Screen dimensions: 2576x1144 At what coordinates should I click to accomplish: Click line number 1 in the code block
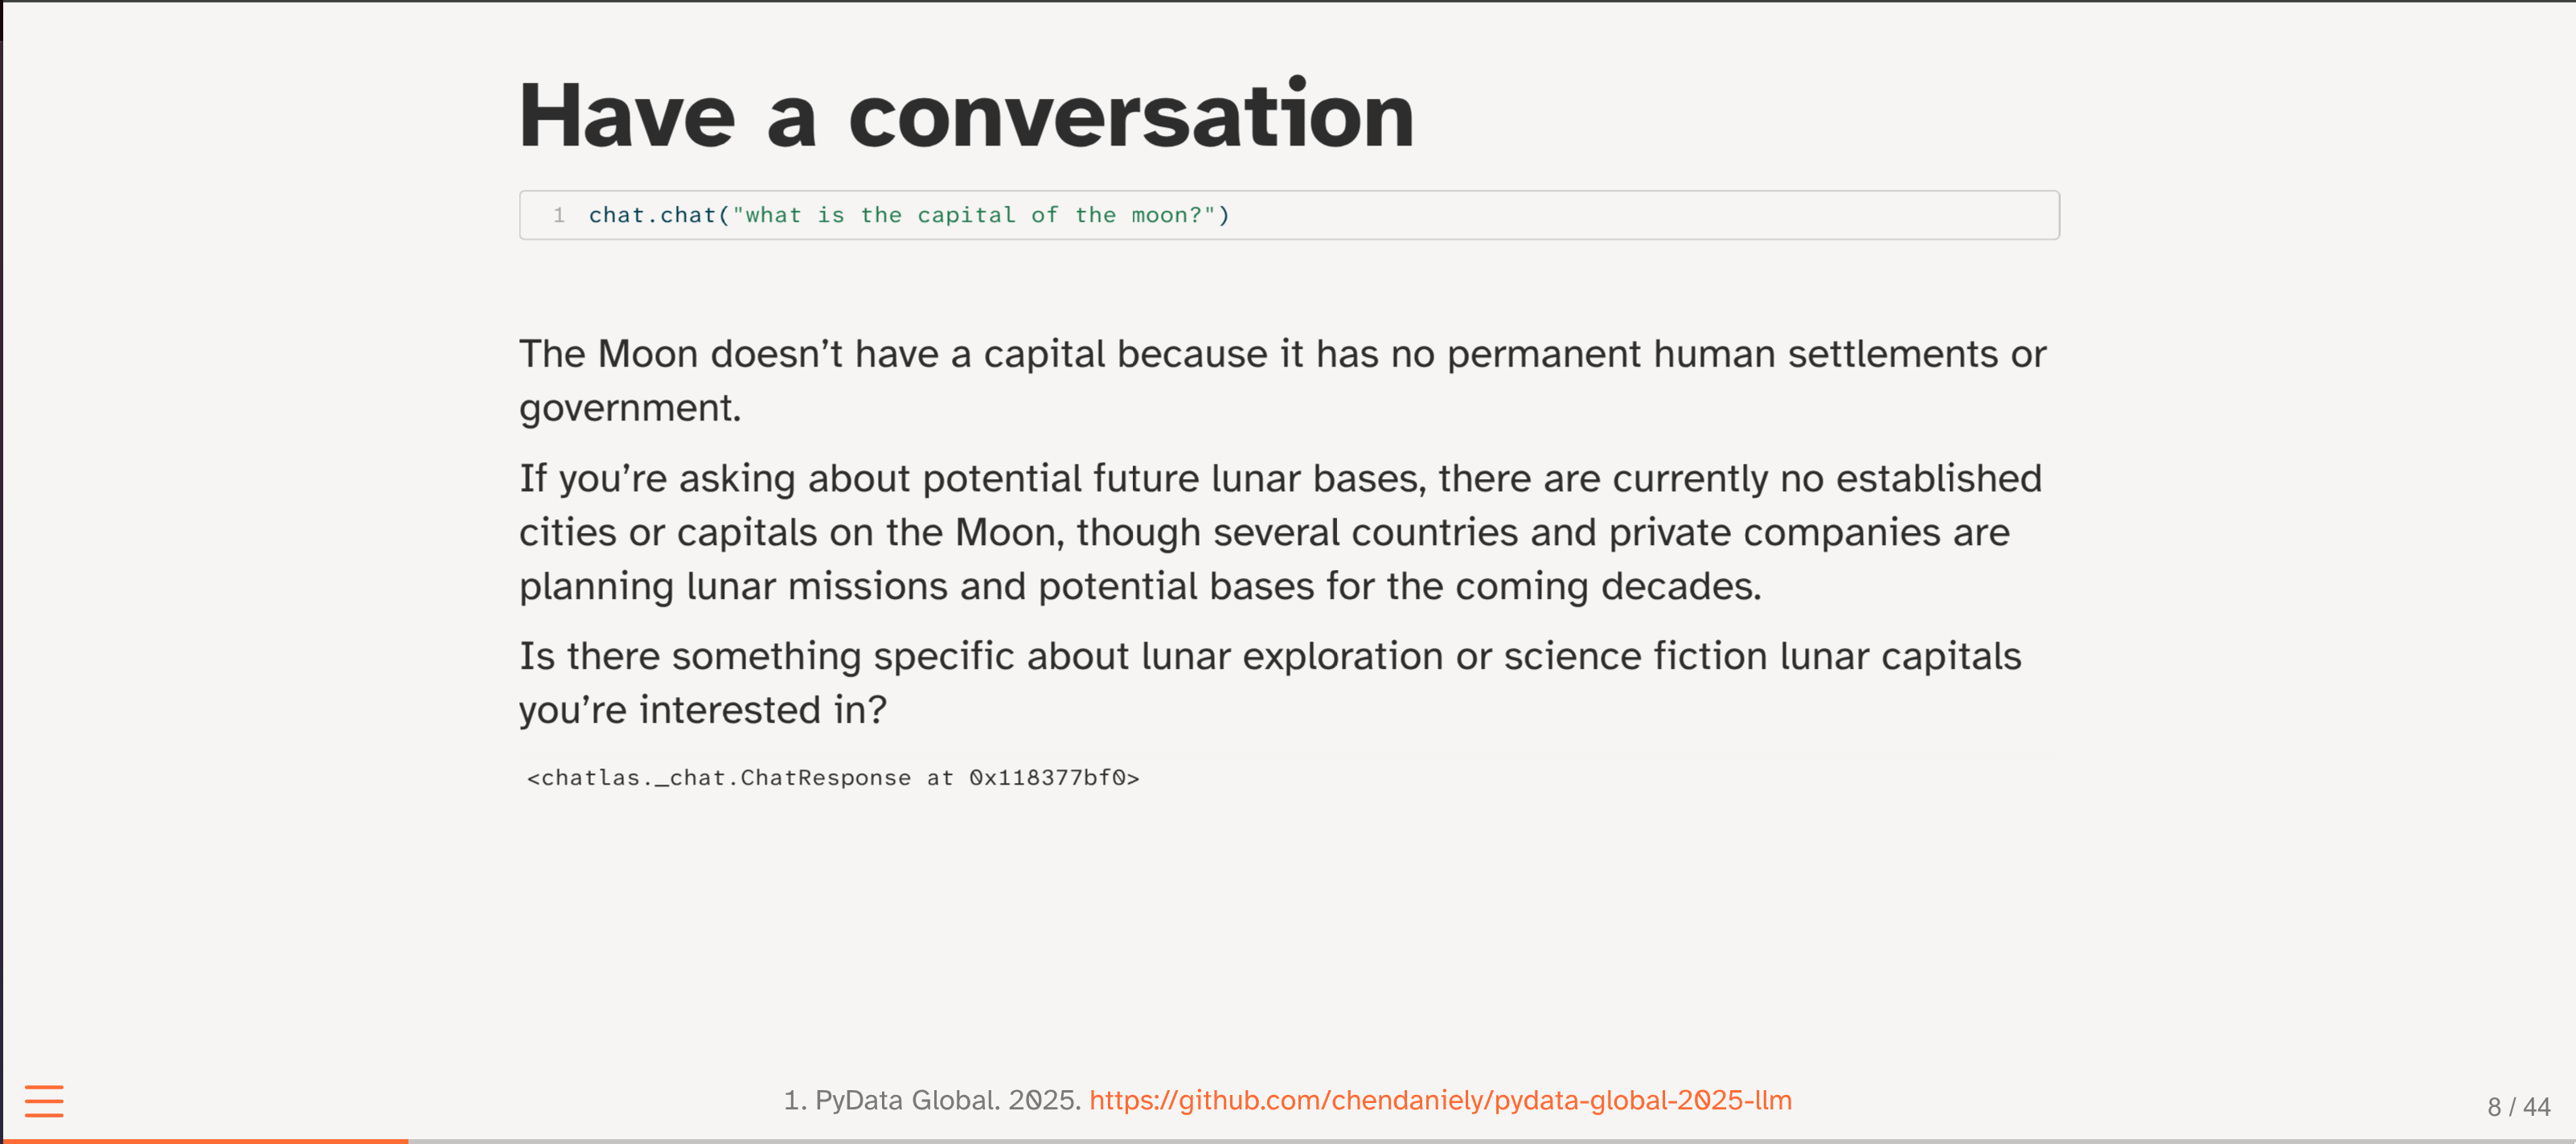tap(559, 215)
